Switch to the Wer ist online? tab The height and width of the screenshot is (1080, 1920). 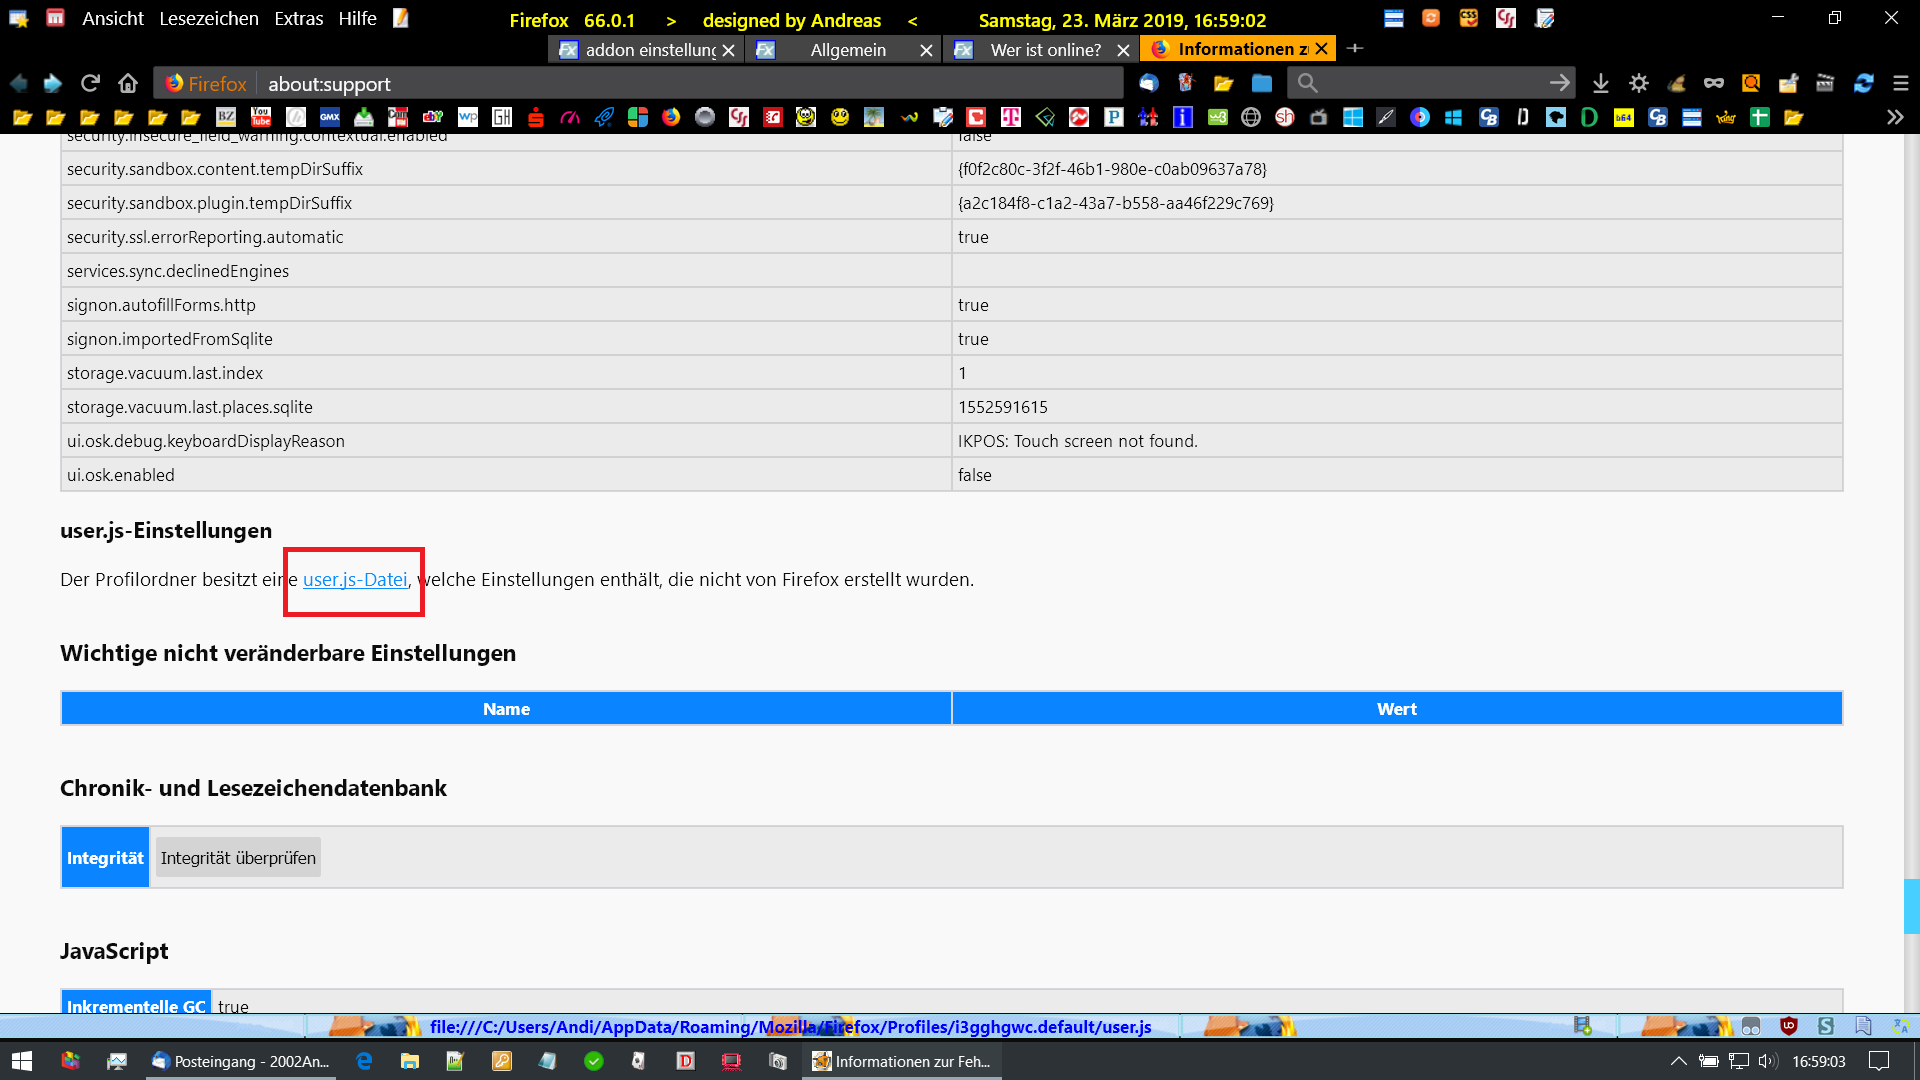point(1045,49)
